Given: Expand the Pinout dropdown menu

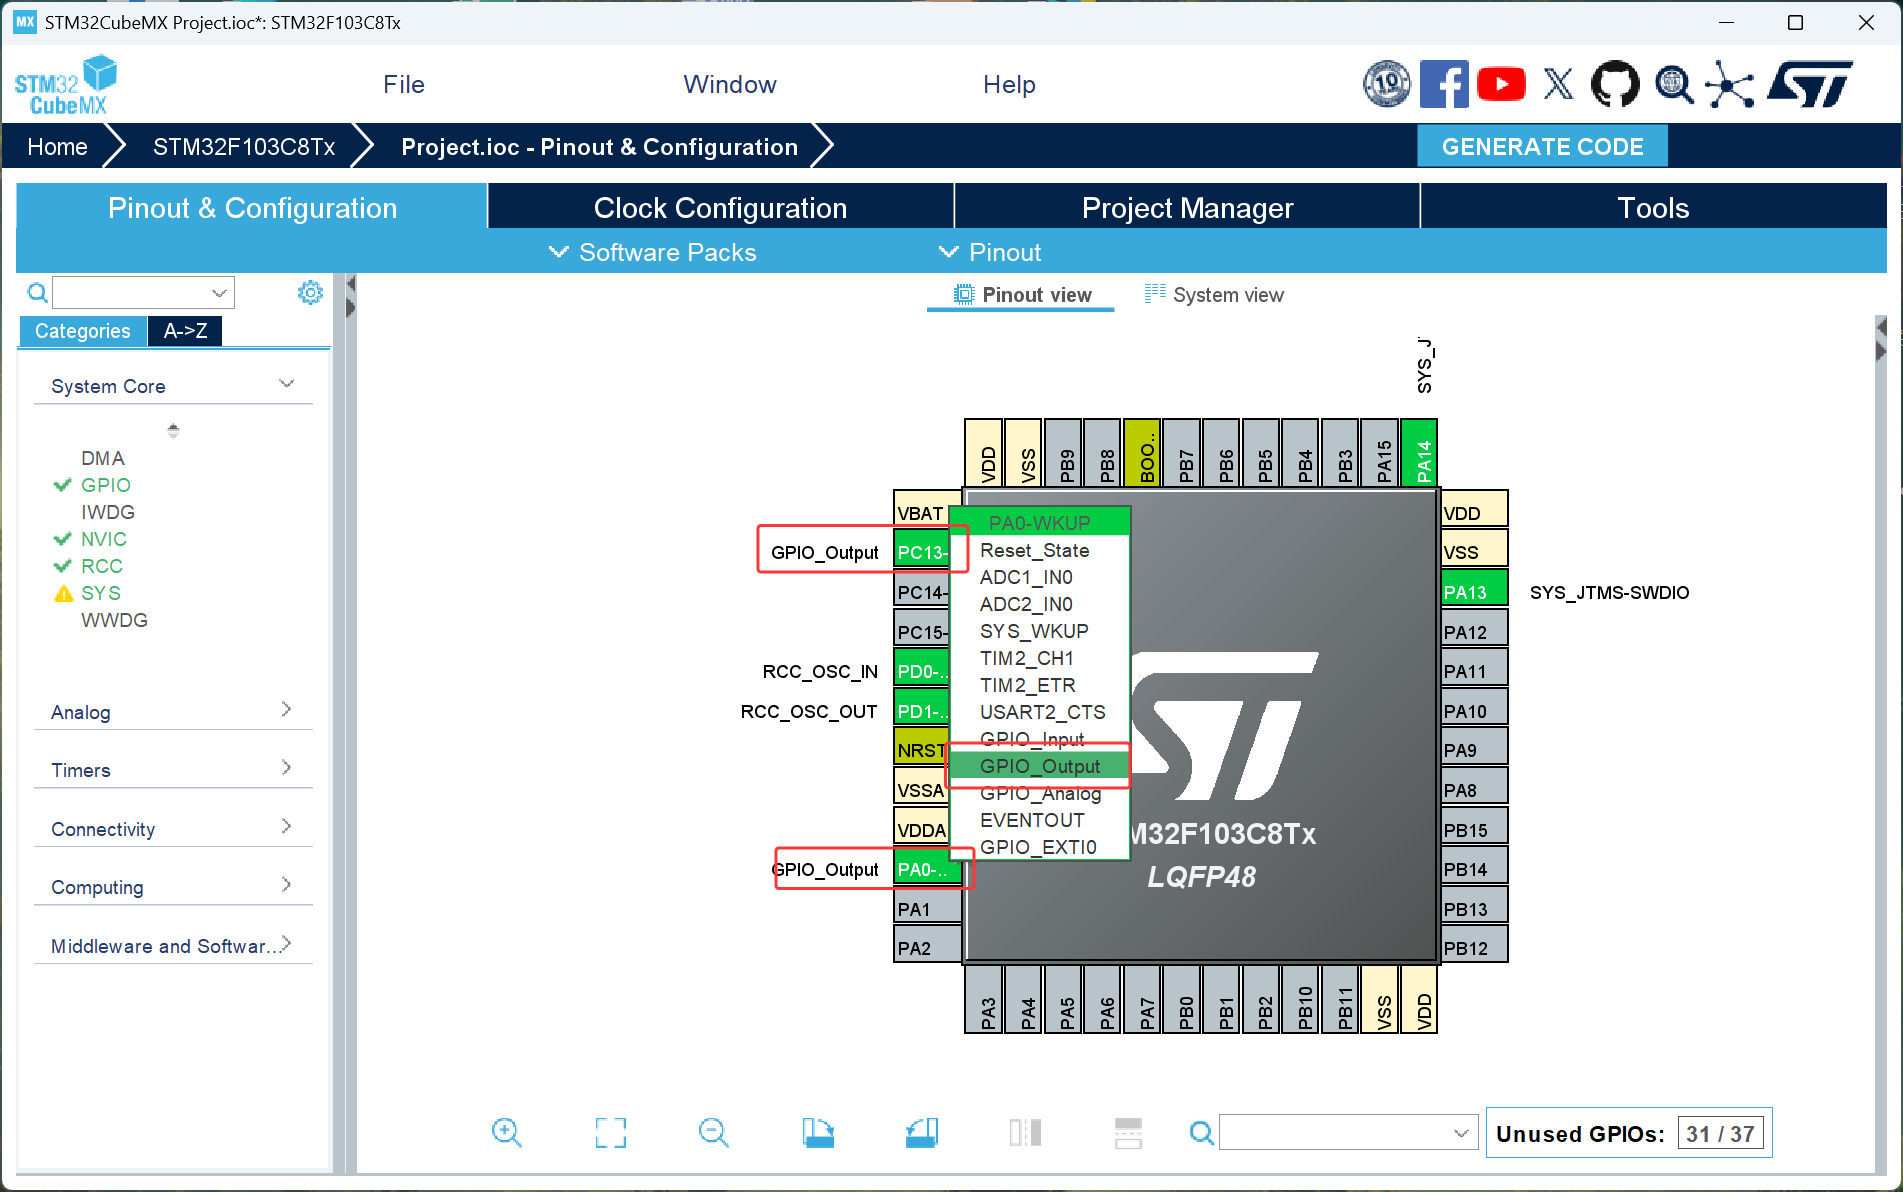Looking at the screenshot, I should tap(989, 252).
